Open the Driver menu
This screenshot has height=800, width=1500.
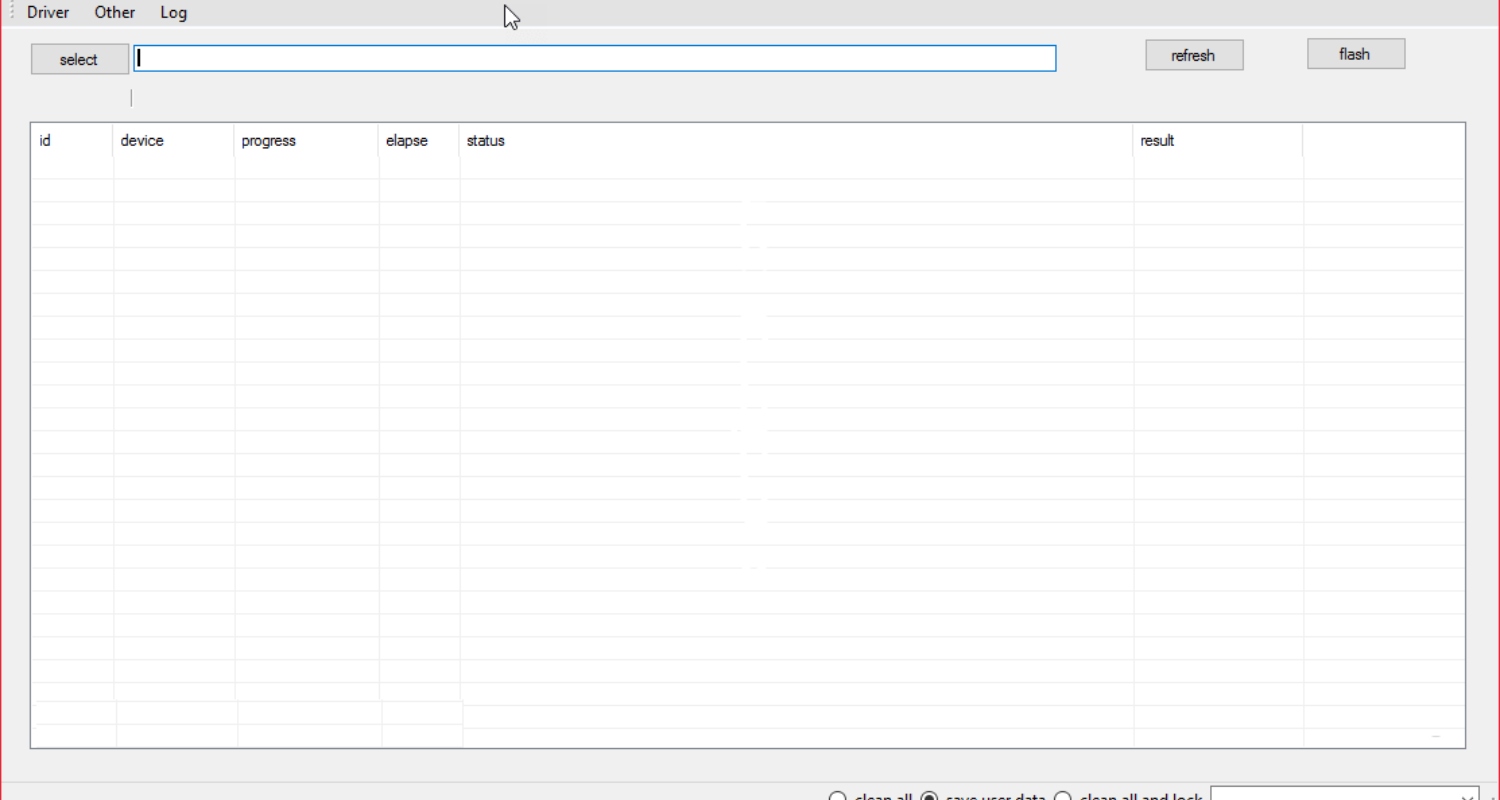click(x=48, y=13)
